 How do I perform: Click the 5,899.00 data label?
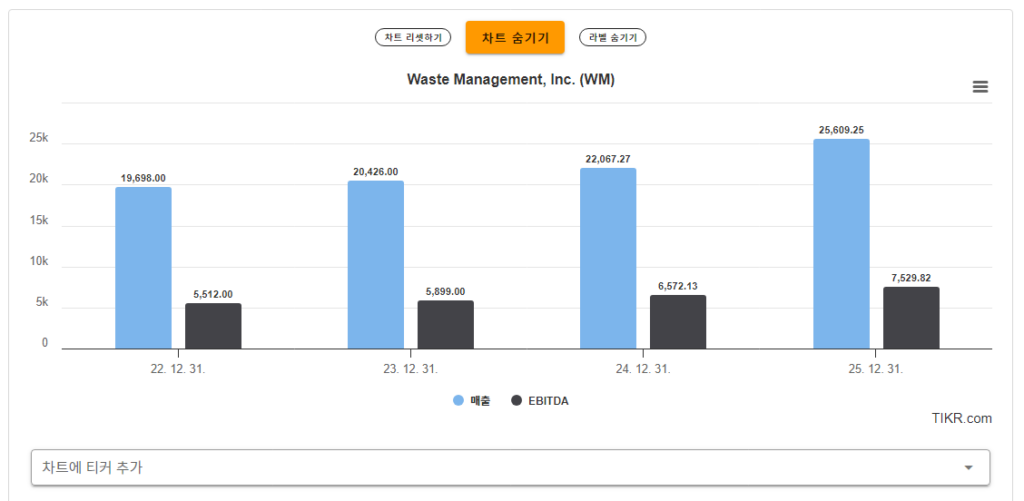(446, 291)
